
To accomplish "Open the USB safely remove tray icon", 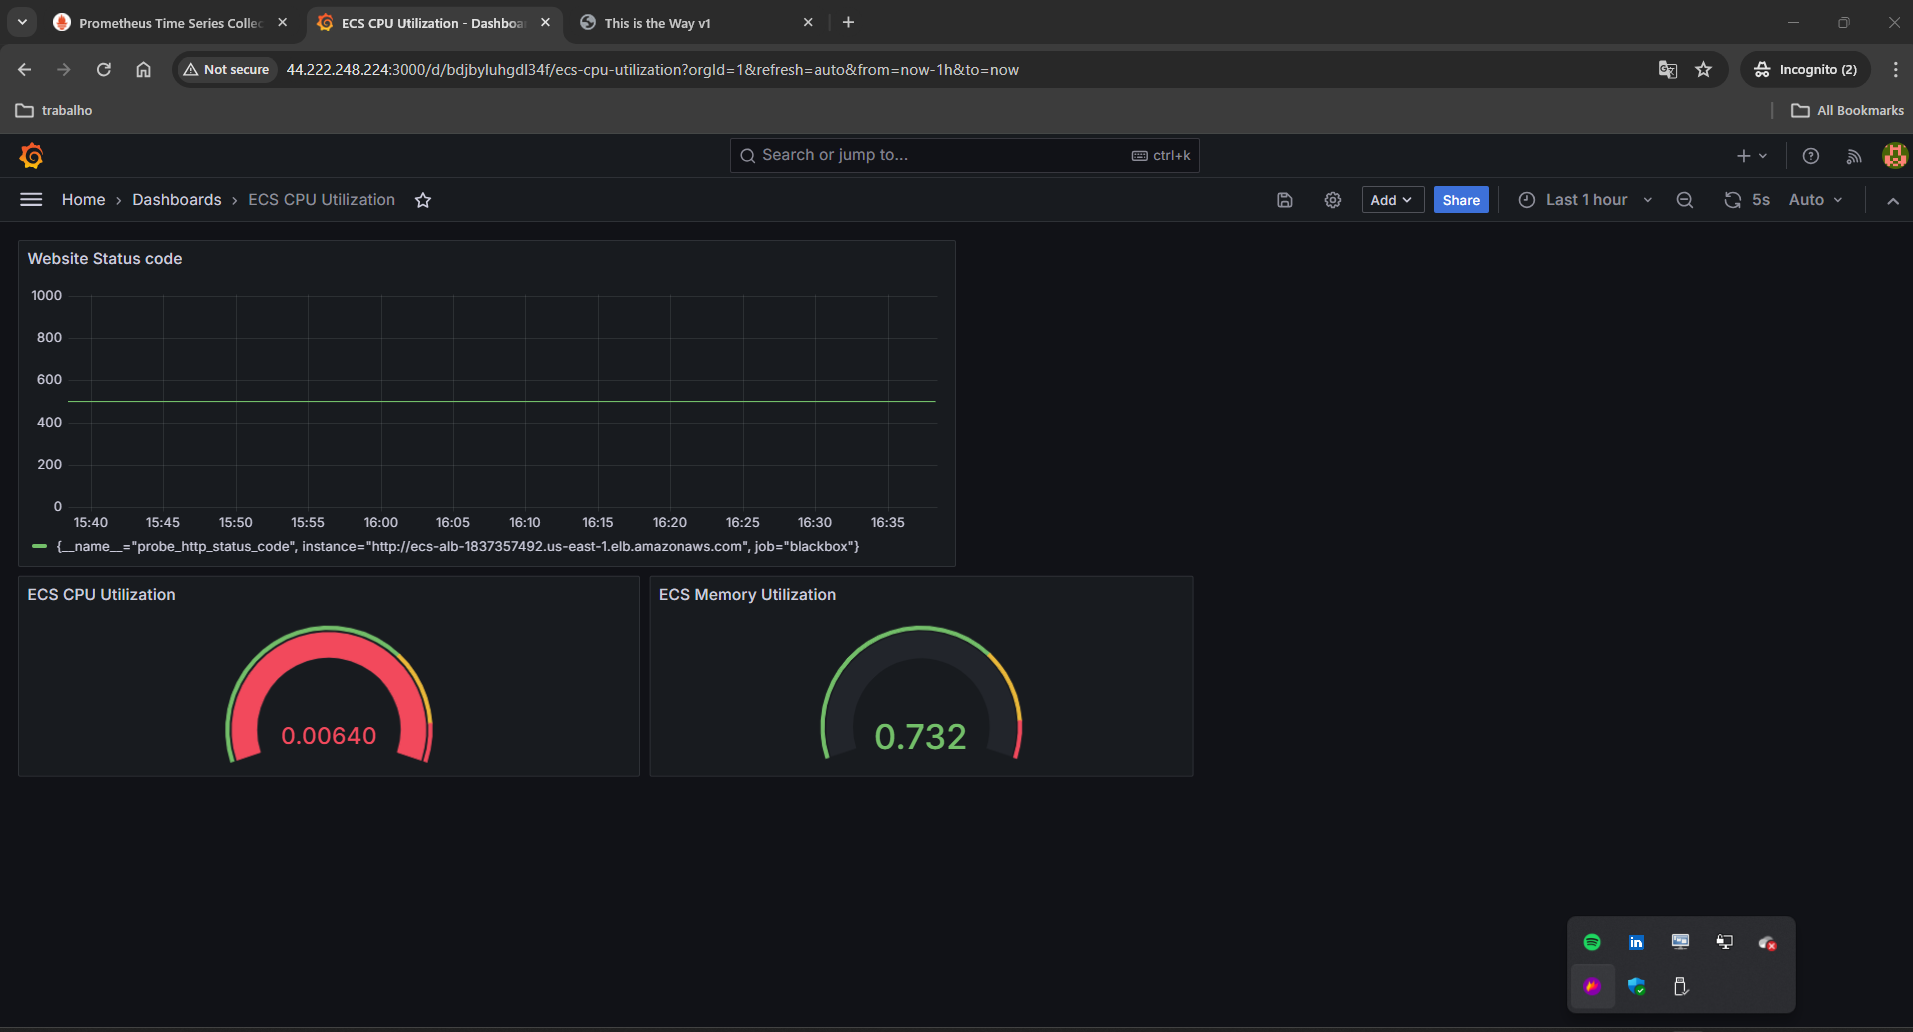I will (1680, 986).
